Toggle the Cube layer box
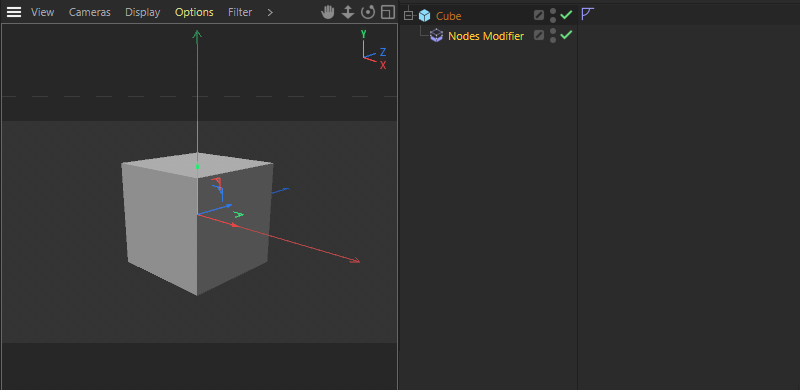This screenshot has width=800, height=390. (539, 15)
